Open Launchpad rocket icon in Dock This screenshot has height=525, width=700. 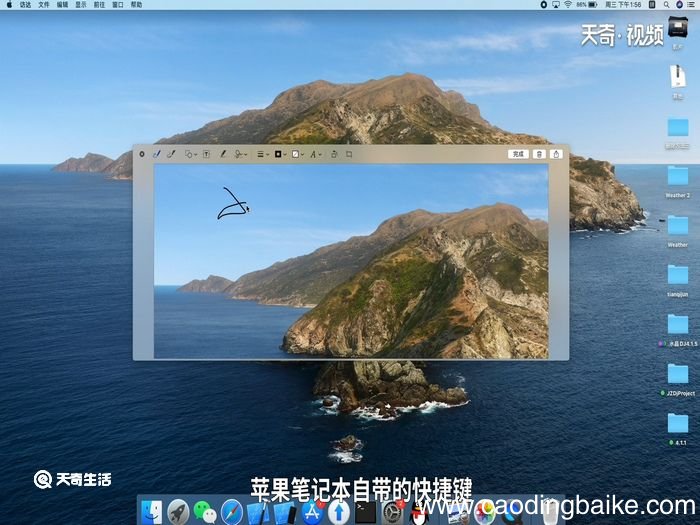tap(178, 512)
